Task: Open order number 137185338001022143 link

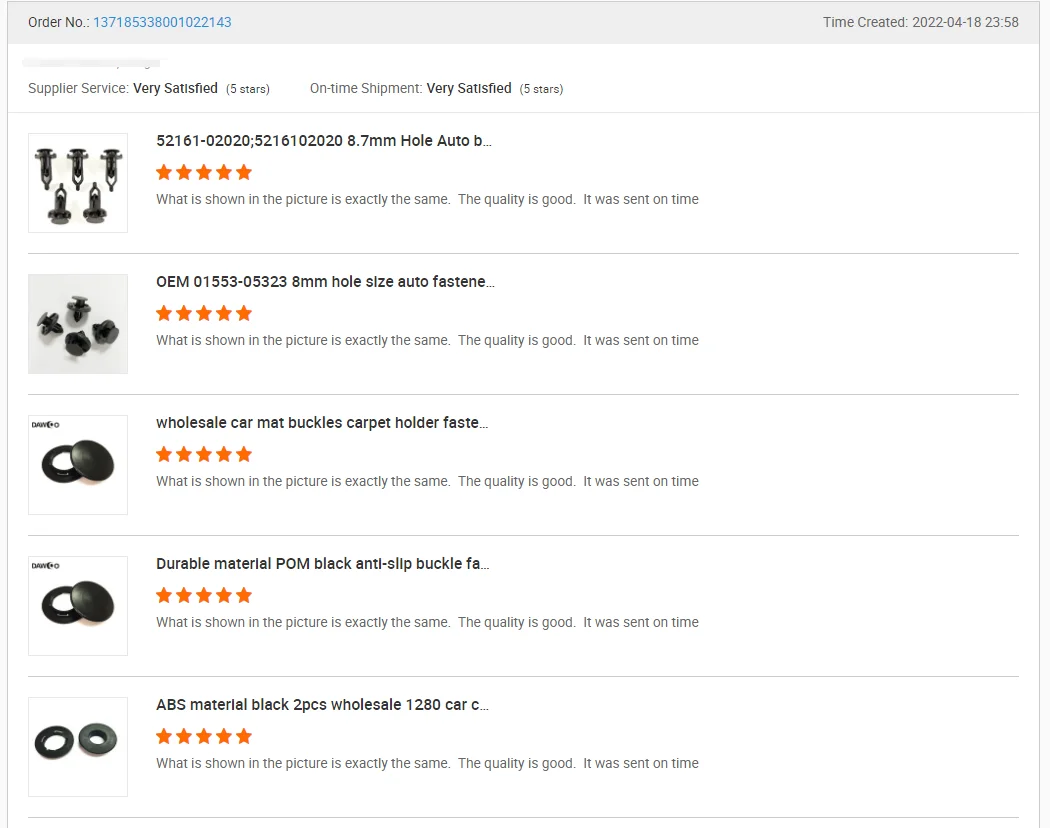Action: (x=162, y=22)
